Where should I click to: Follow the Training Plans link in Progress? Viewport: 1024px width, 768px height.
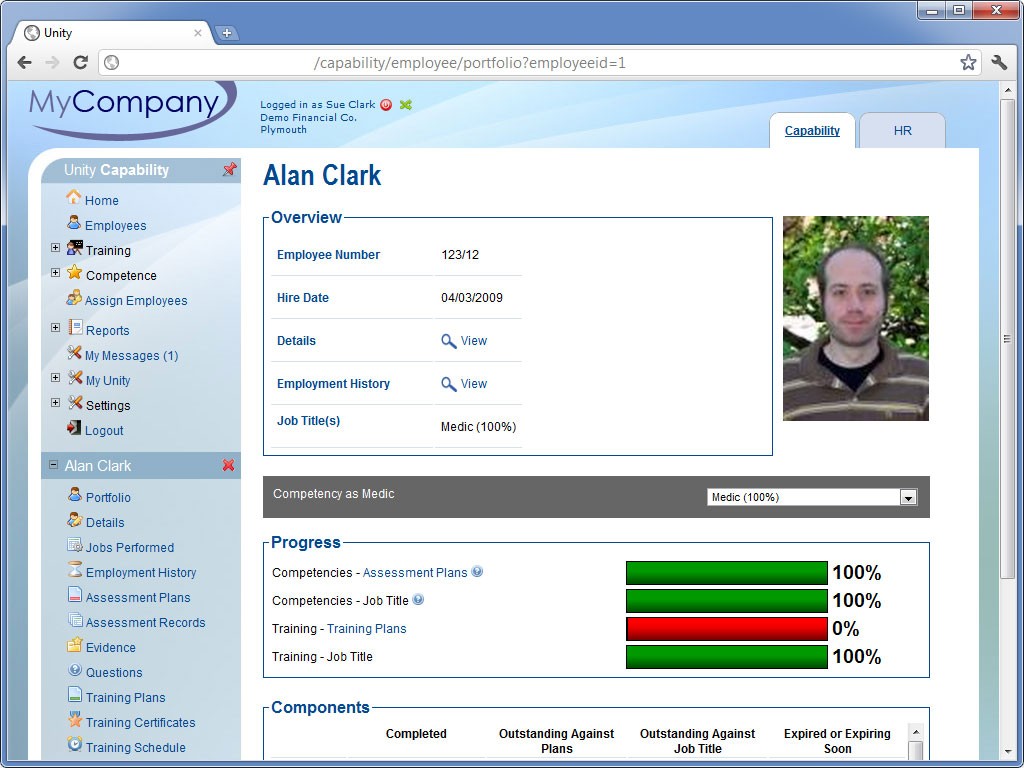click(366, 629)
